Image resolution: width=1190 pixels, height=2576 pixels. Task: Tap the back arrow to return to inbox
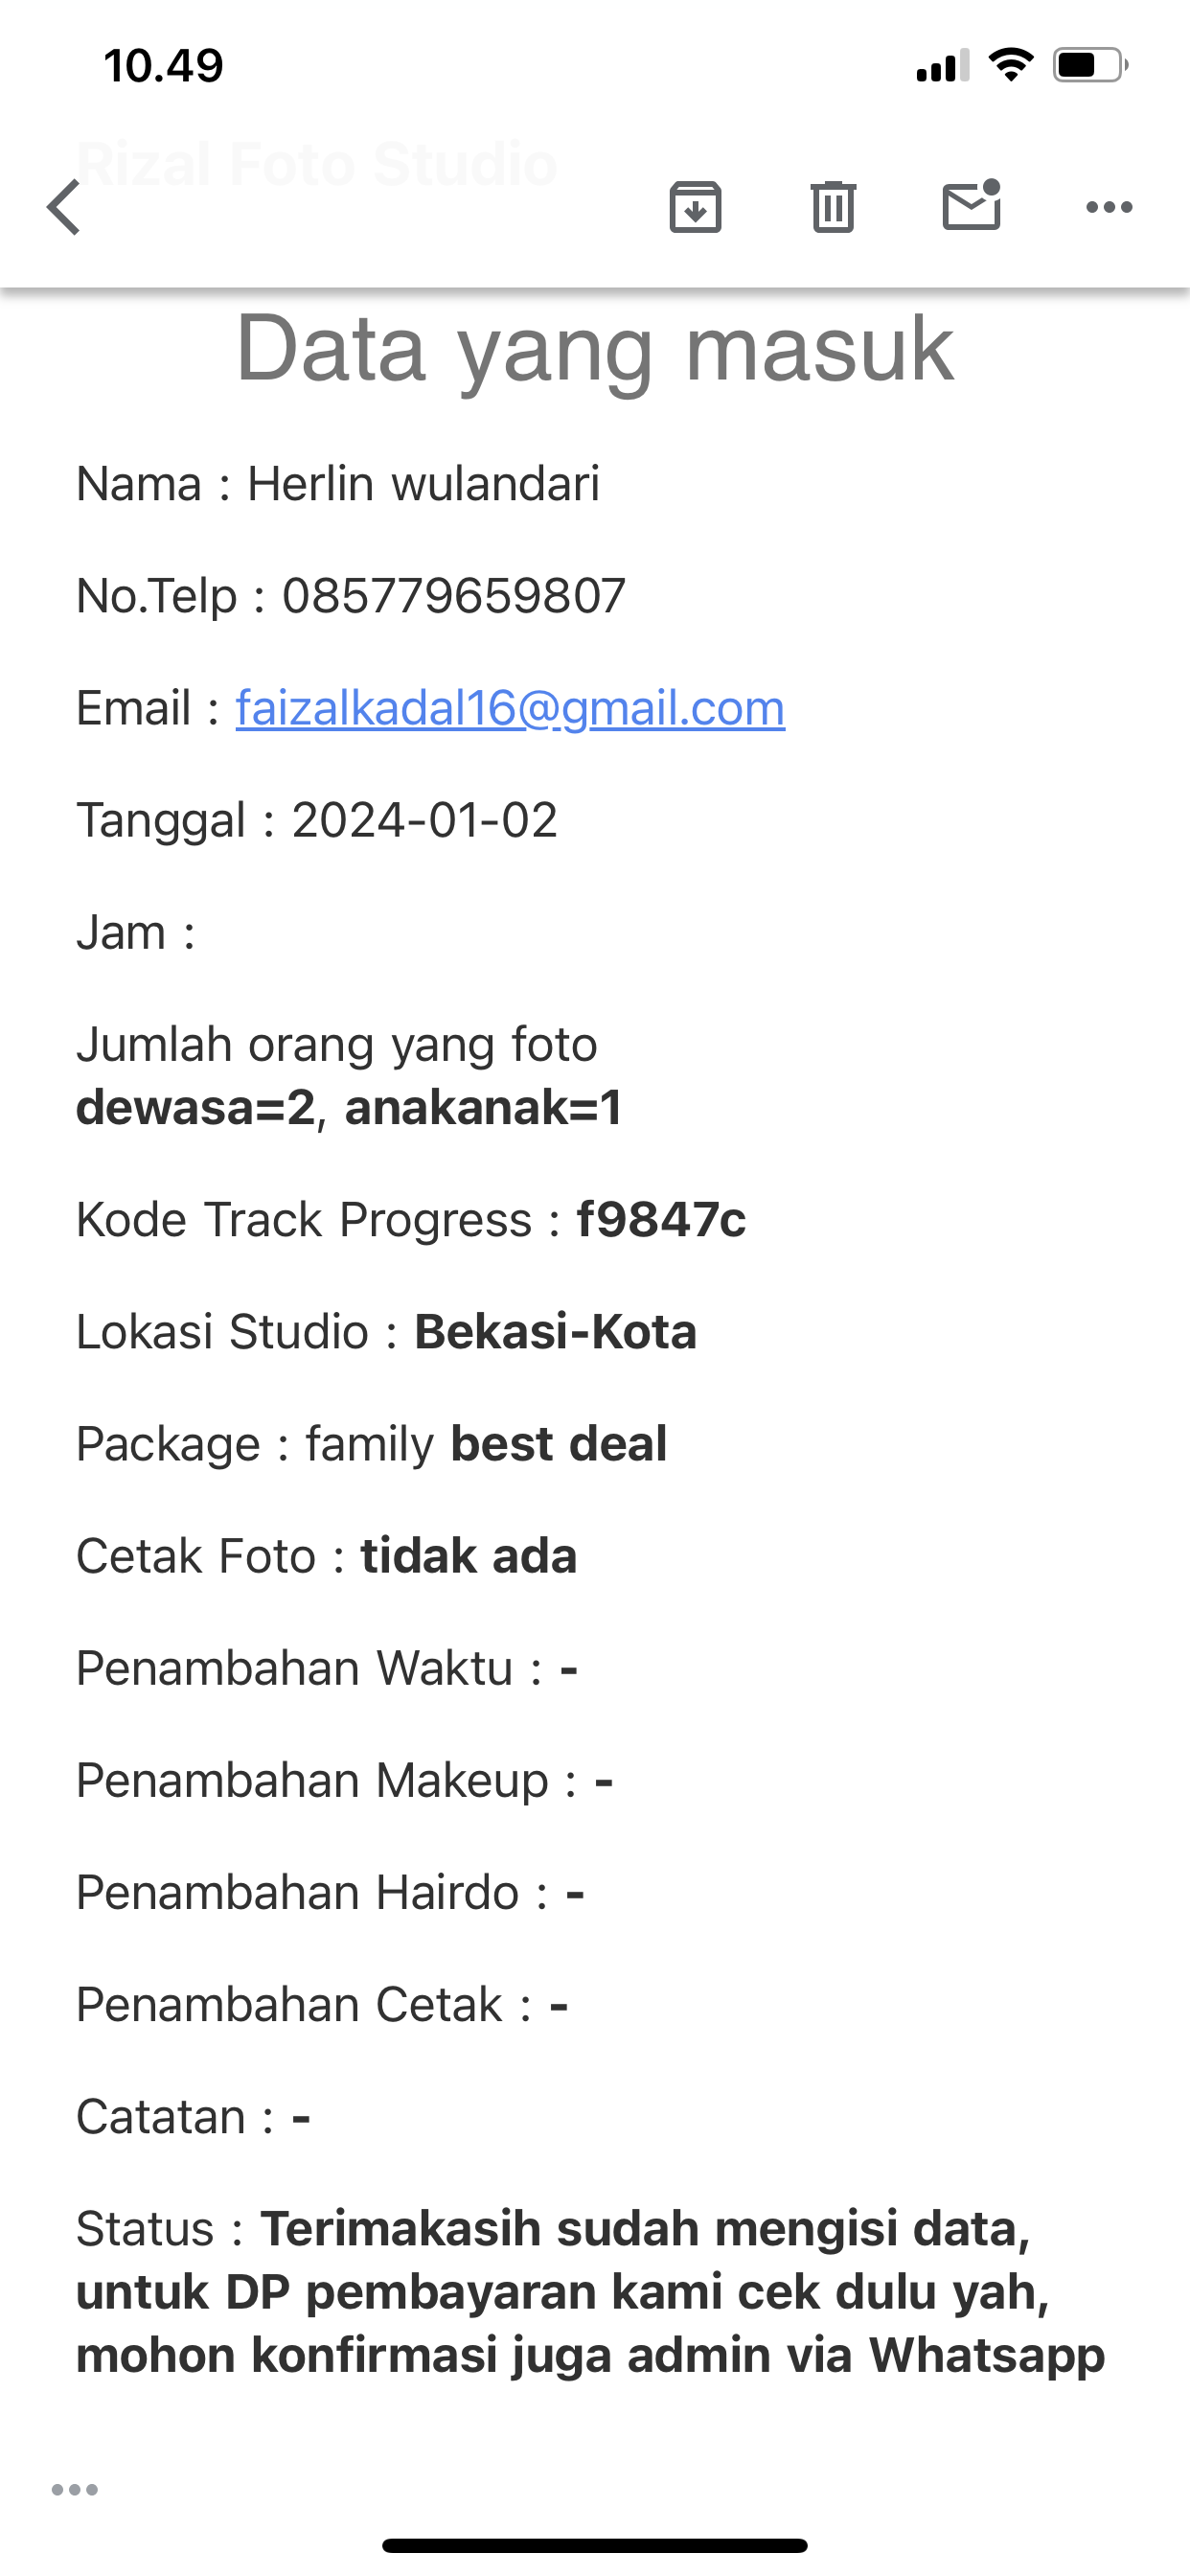coord(64,207)
